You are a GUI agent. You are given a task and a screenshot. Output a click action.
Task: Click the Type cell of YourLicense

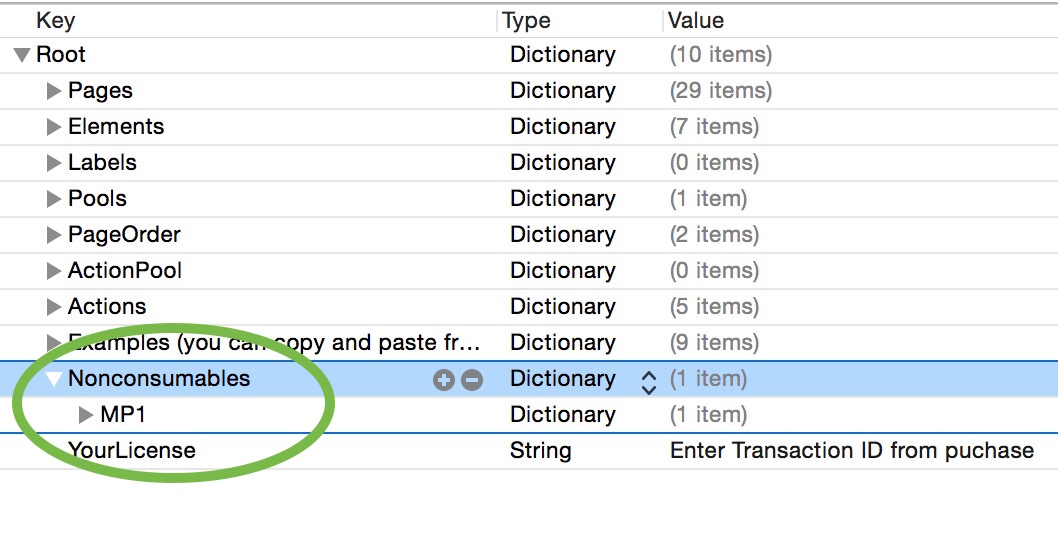tap(540, 450)
